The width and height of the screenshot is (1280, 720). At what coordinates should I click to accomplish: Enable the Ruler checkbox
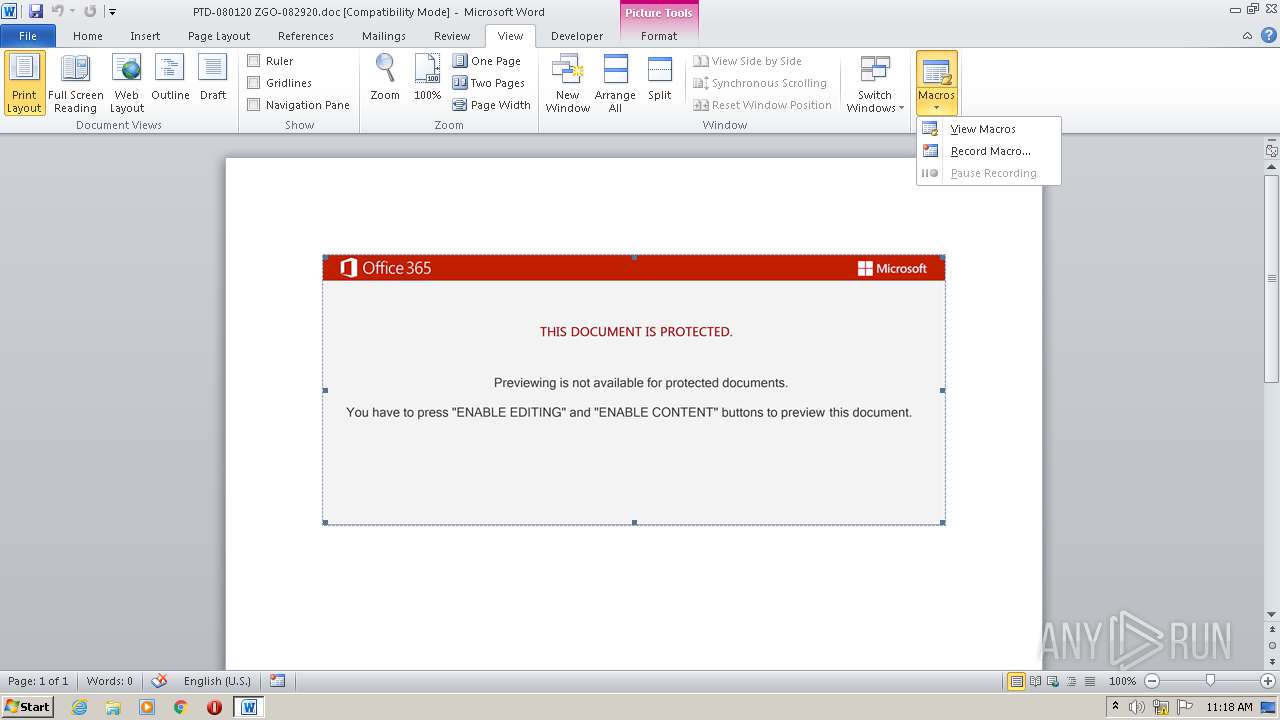point(254,61)
